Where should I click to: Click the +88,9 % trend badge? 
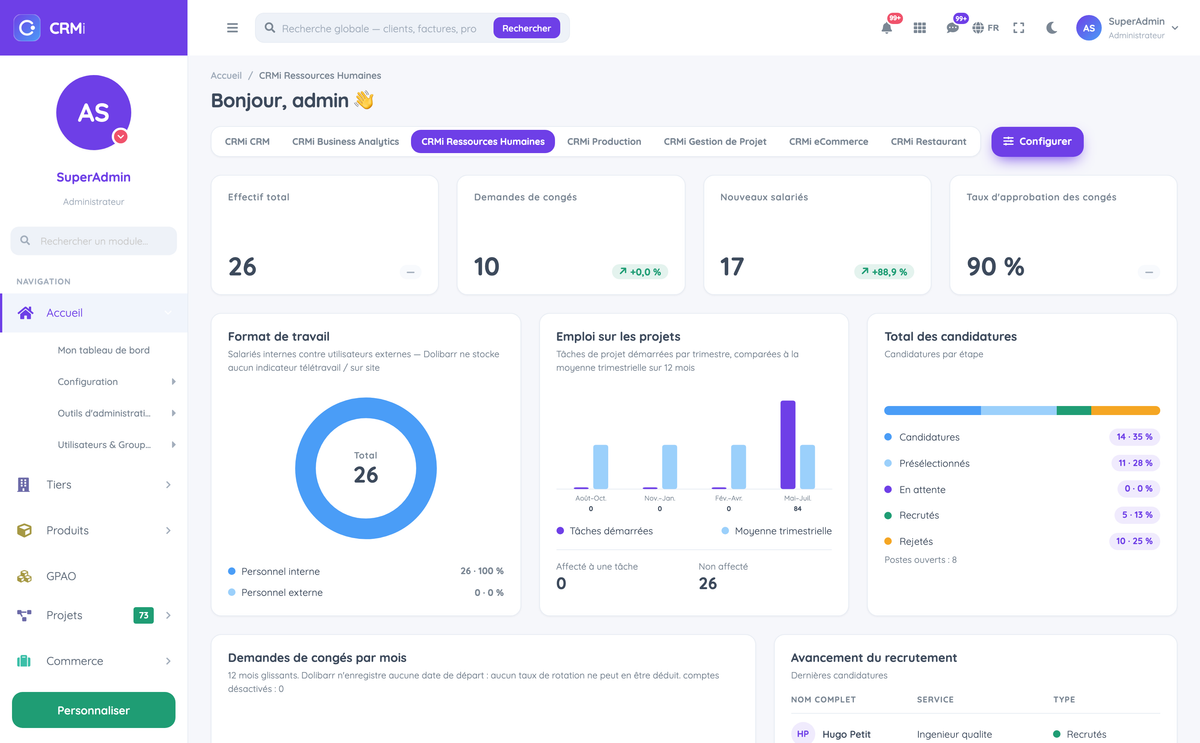point(884,271)
